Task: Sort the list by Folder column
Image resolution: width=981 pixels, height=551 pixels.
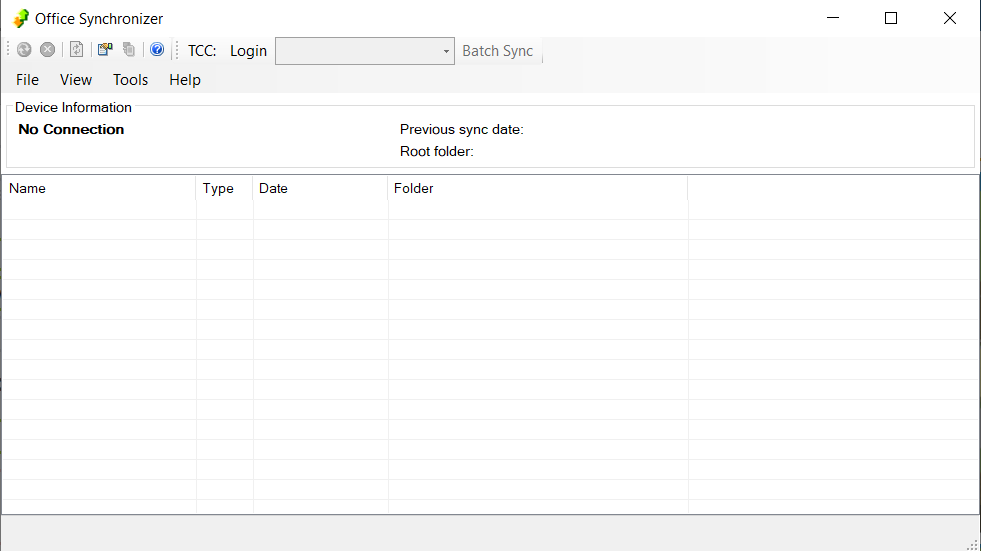Action: tap(538, 188)
